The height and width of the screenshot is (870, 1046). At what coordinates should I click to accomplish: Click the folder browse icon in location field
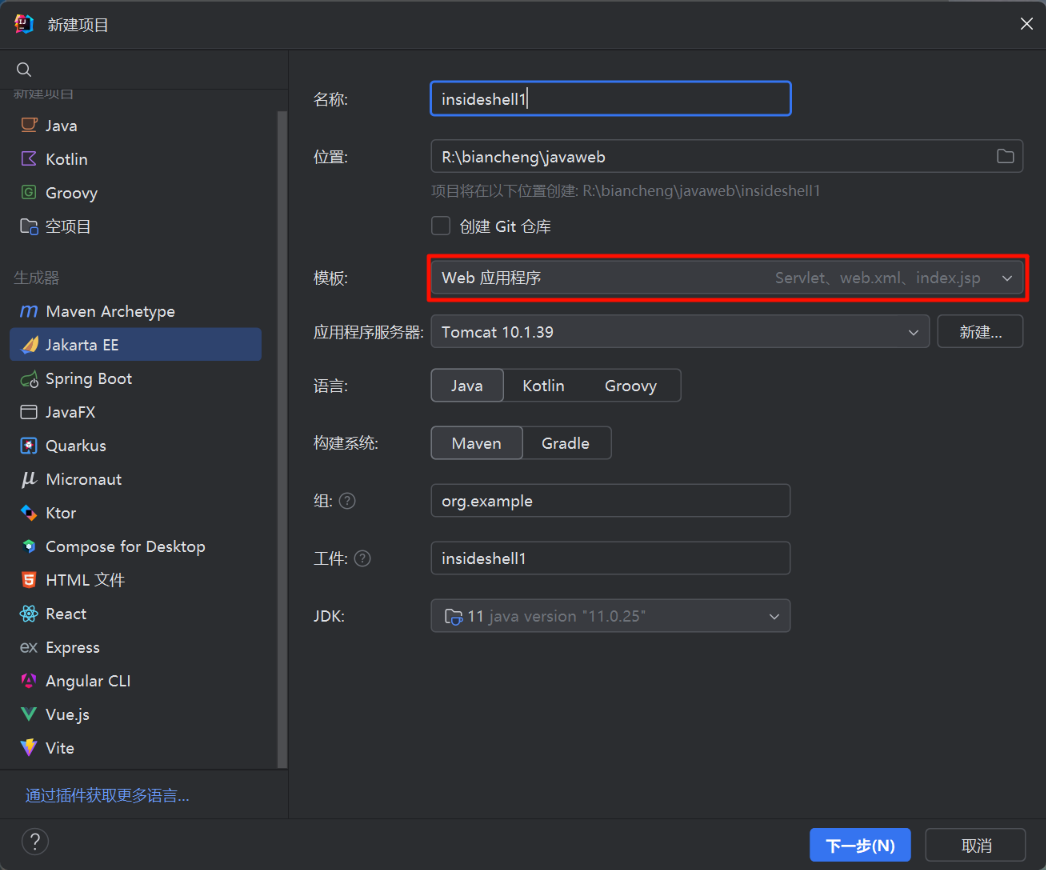pos(1005,156)
